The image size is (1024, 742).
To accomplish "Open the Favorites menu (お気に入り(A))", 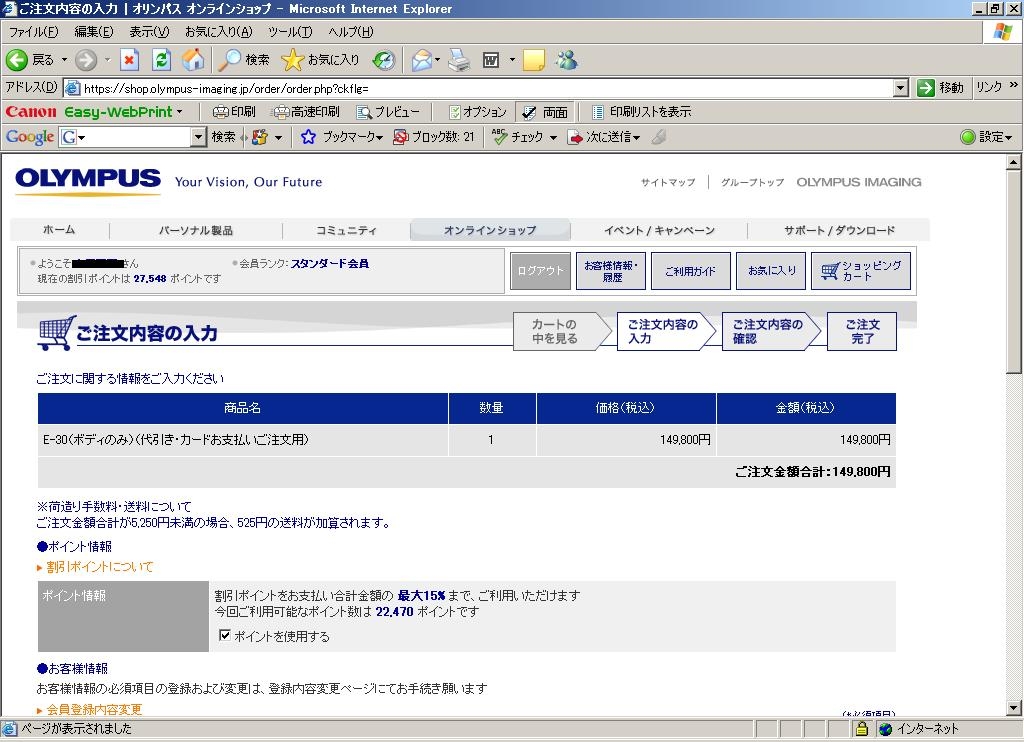I will [x=218, y=31].
